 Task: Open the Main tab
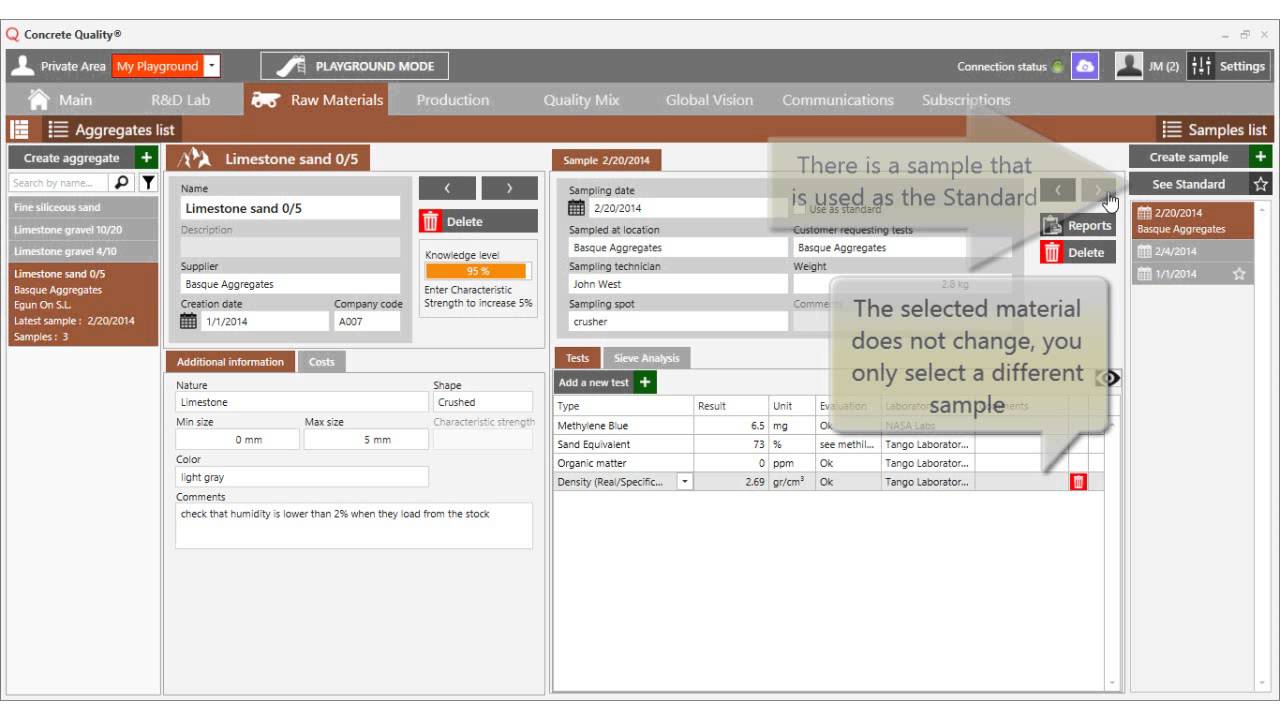pyautogui.click(x=61, y=100)
